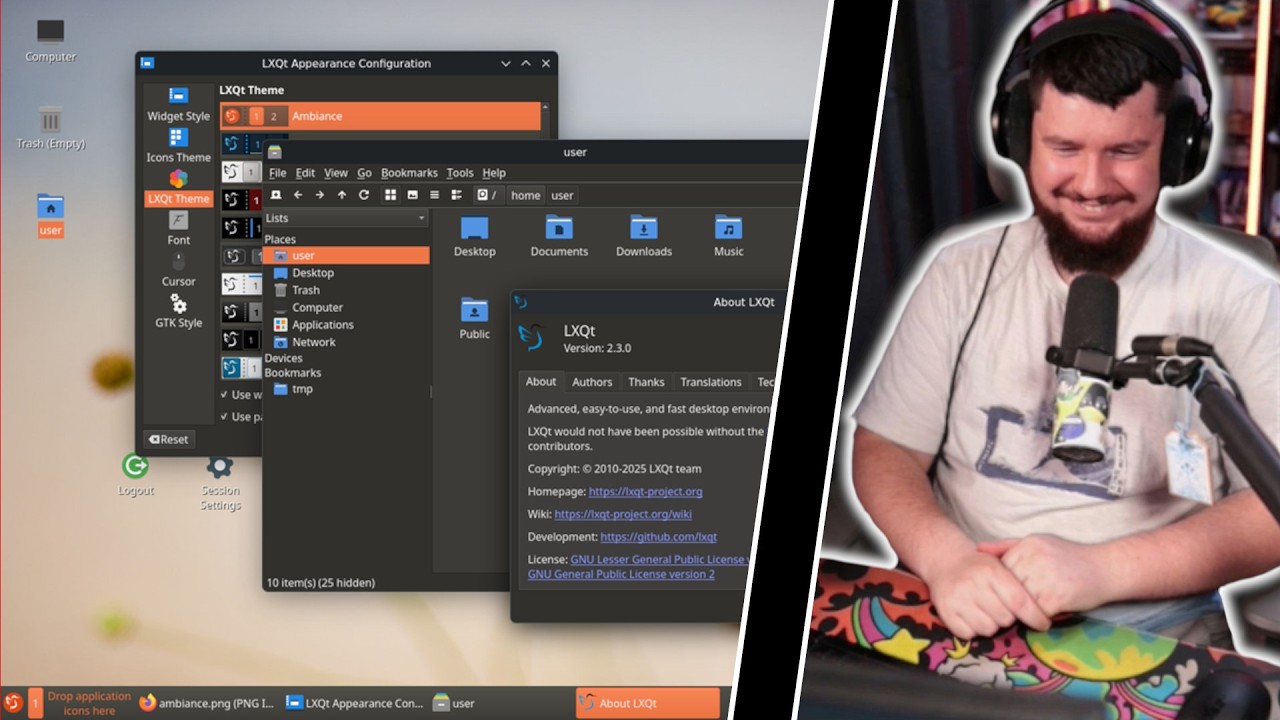Click the Reset button

(168, 439)
